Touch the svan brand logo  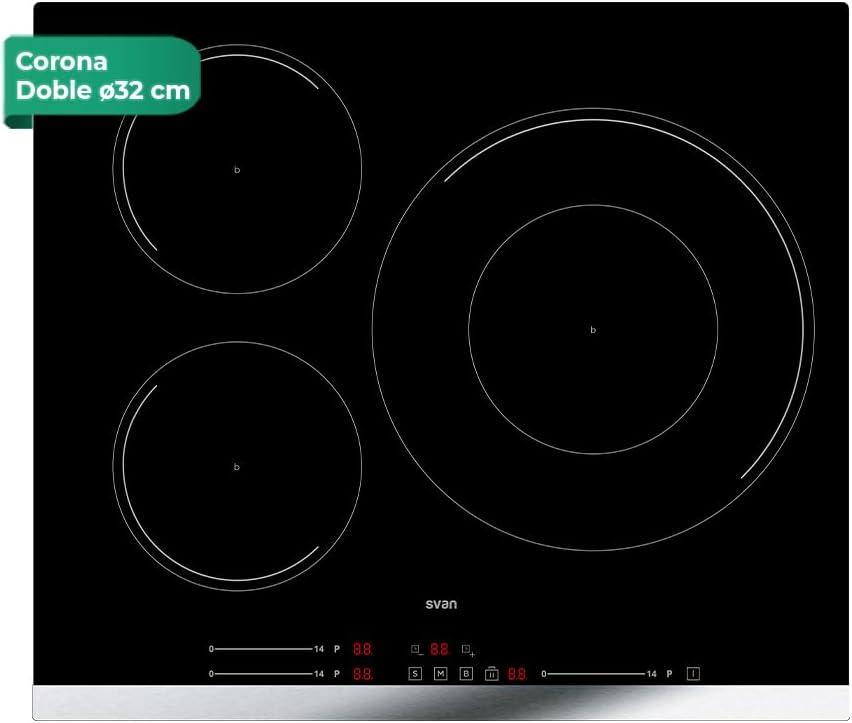click(441, 604)
